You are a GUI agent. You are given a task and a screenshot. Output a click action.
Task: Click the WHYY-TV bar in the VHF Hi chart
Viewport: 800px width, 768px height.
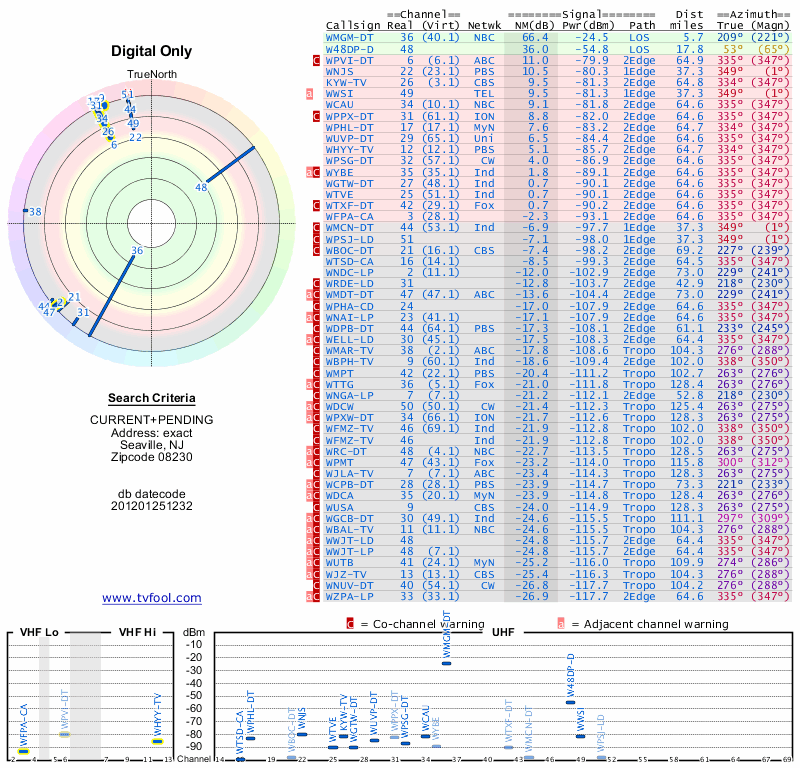(157, 741)
